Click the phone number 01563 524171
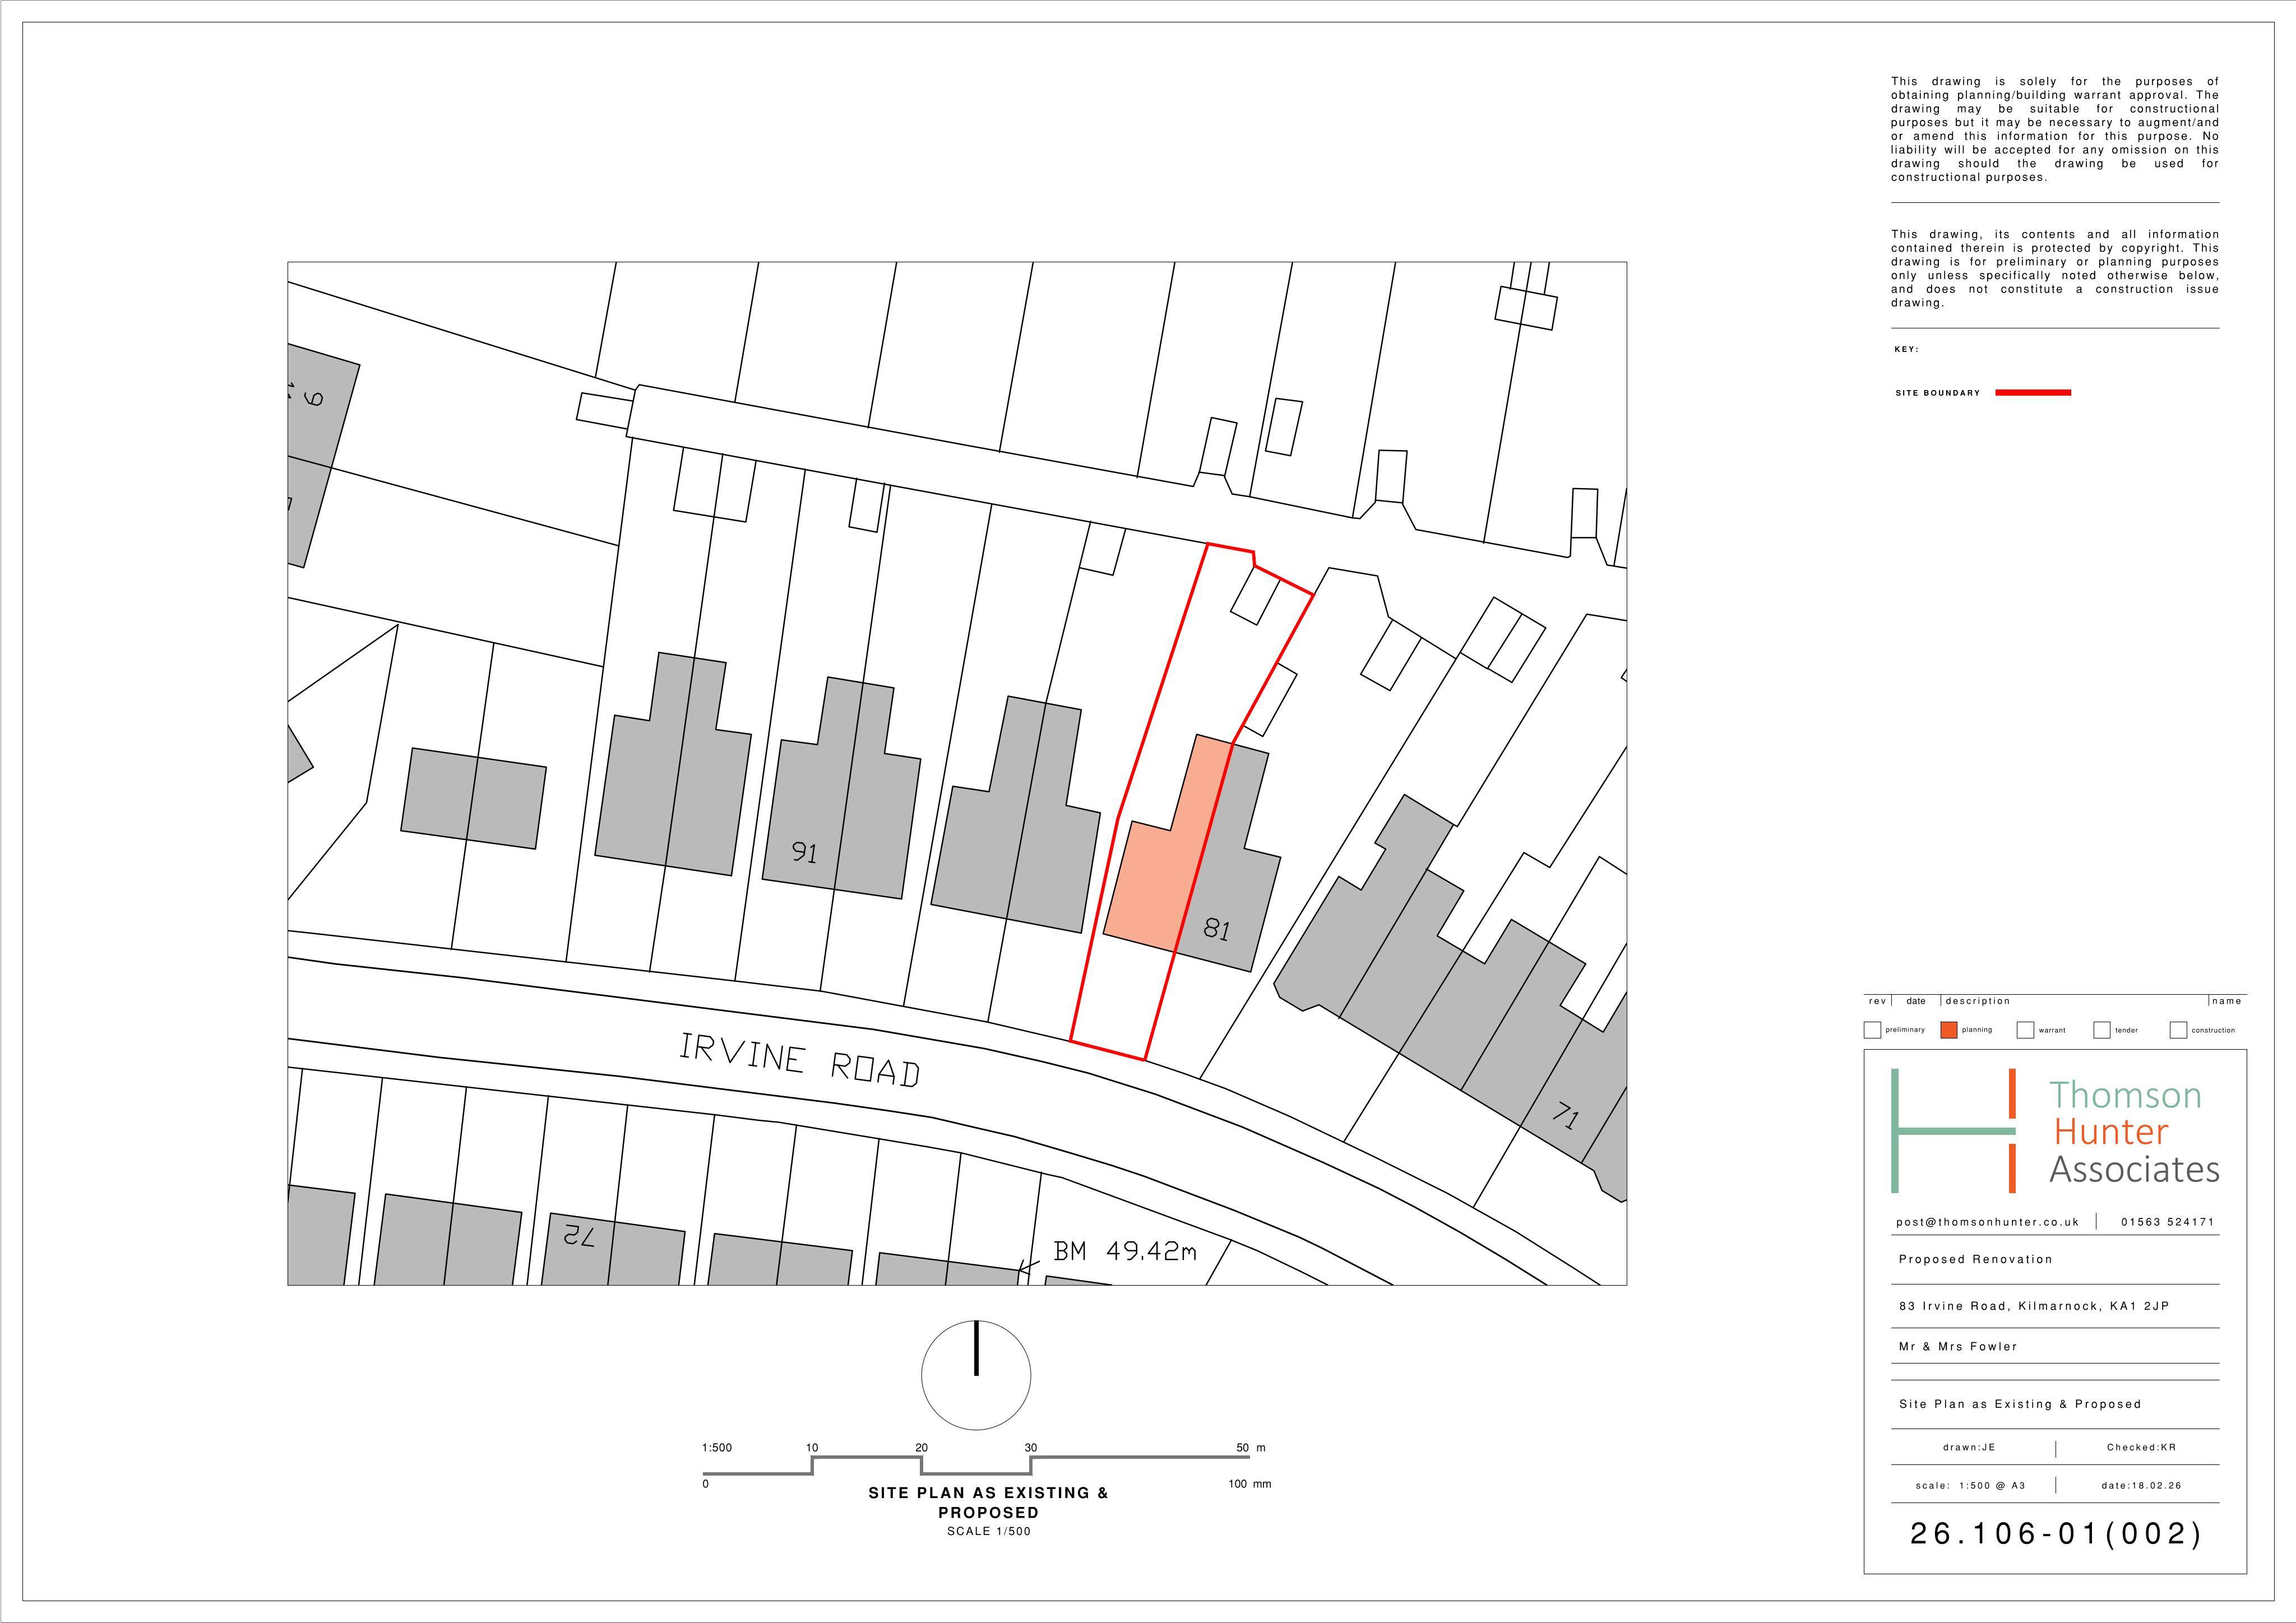This screenshot has width=2296, height=1623. pos(2167,1222)
